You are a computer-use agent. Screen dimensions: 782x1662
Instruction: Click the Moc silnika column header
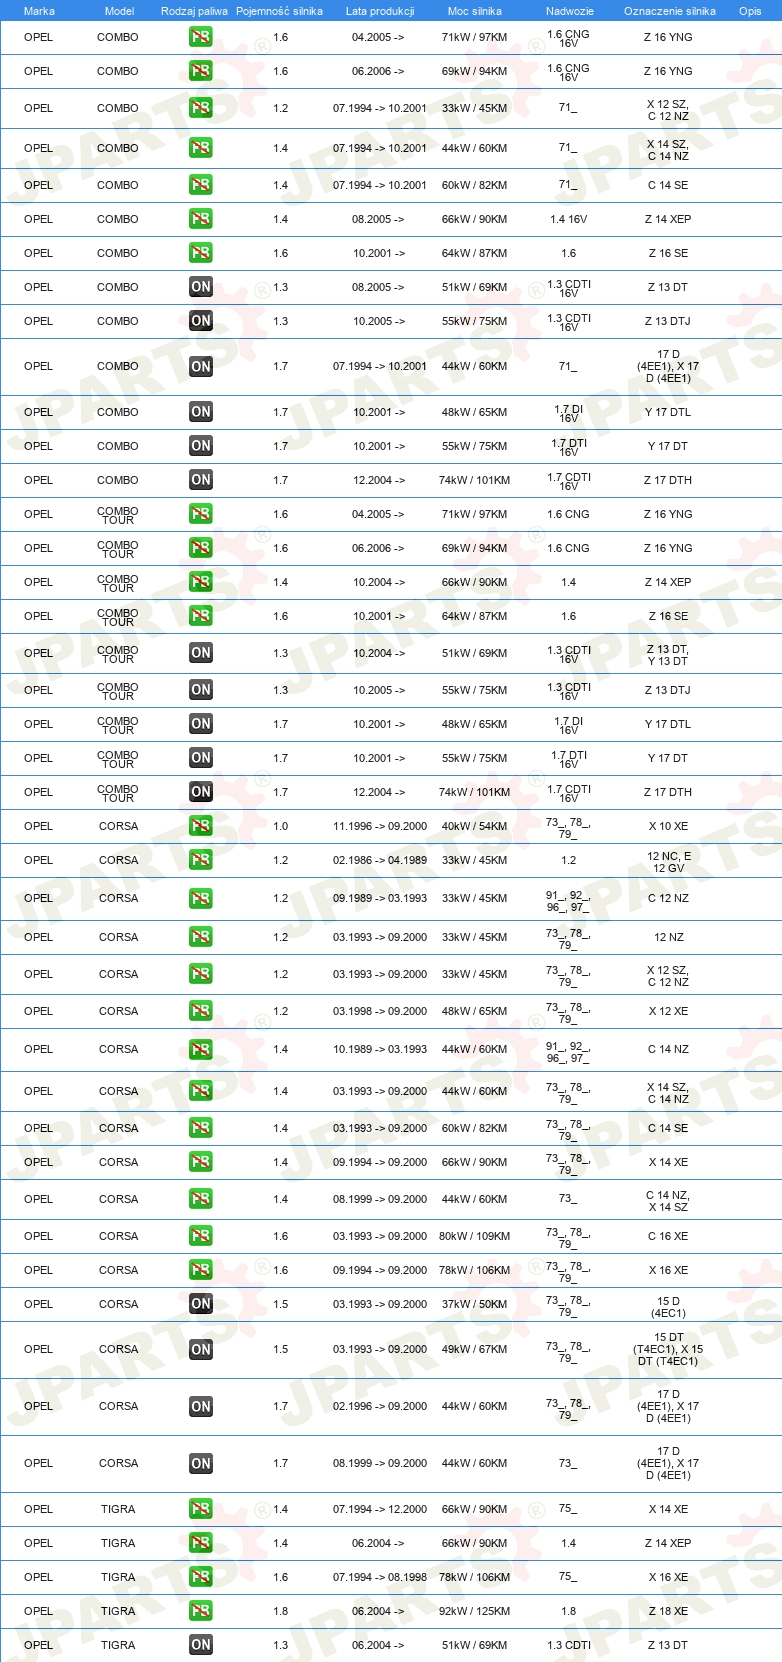(475, 11)
